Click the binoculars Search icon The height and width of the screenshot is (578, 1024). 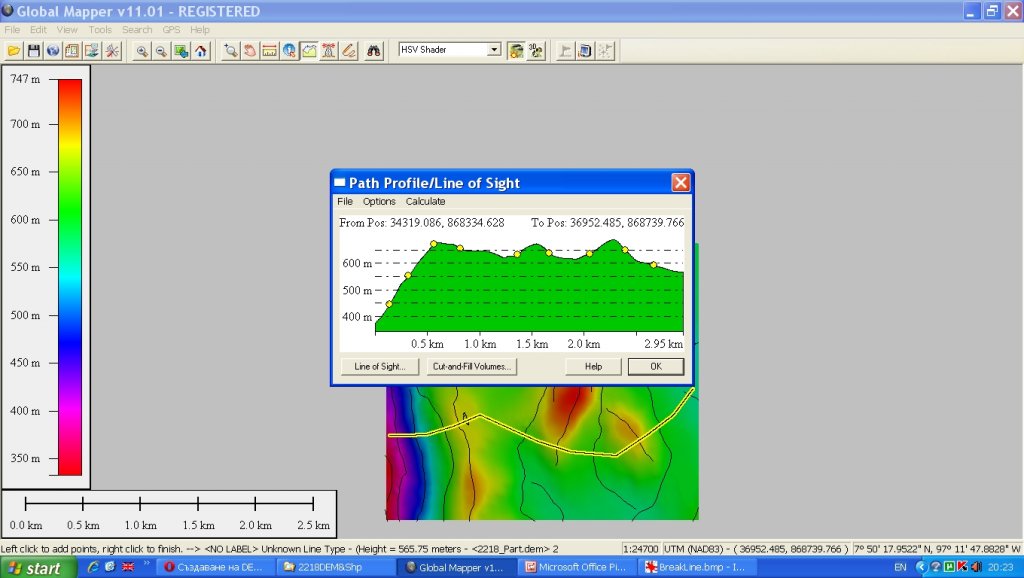(374, 50)
